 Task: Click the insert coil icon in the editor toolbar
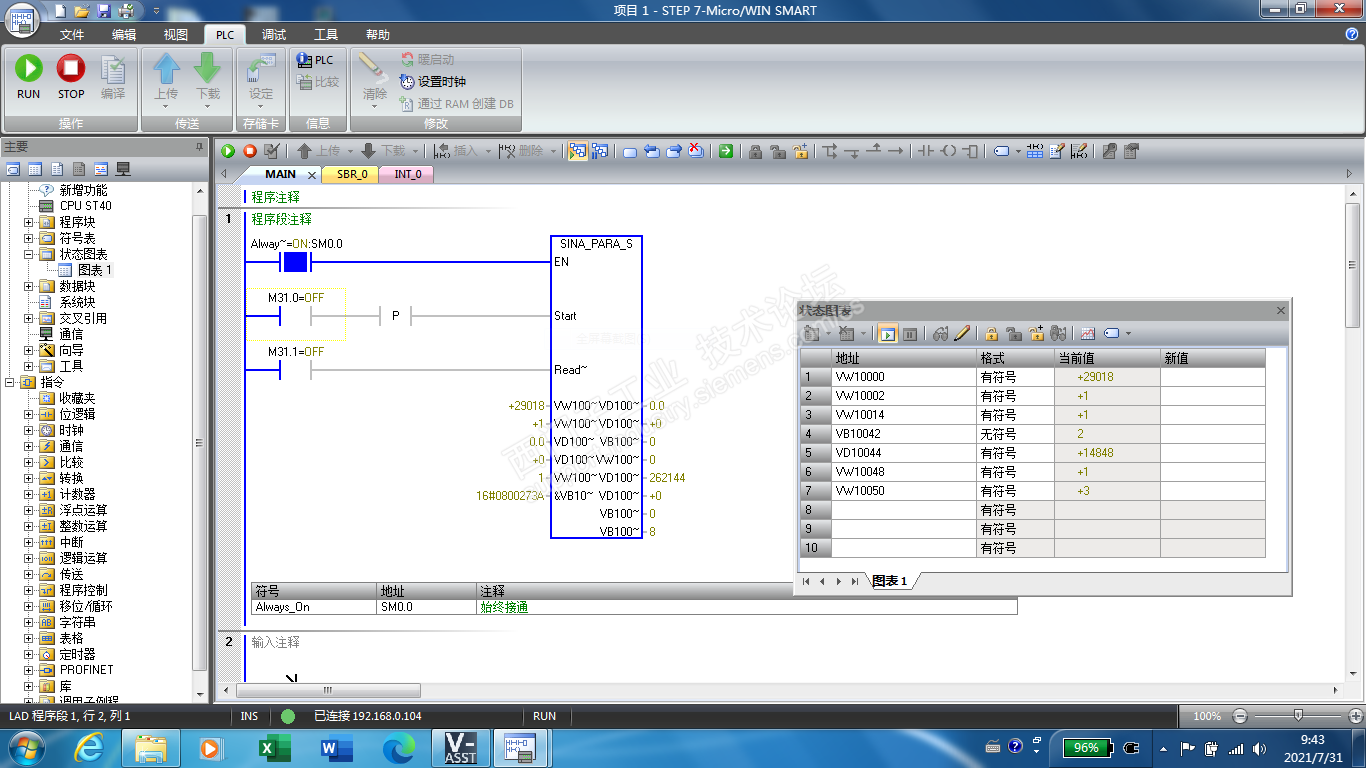949,151
